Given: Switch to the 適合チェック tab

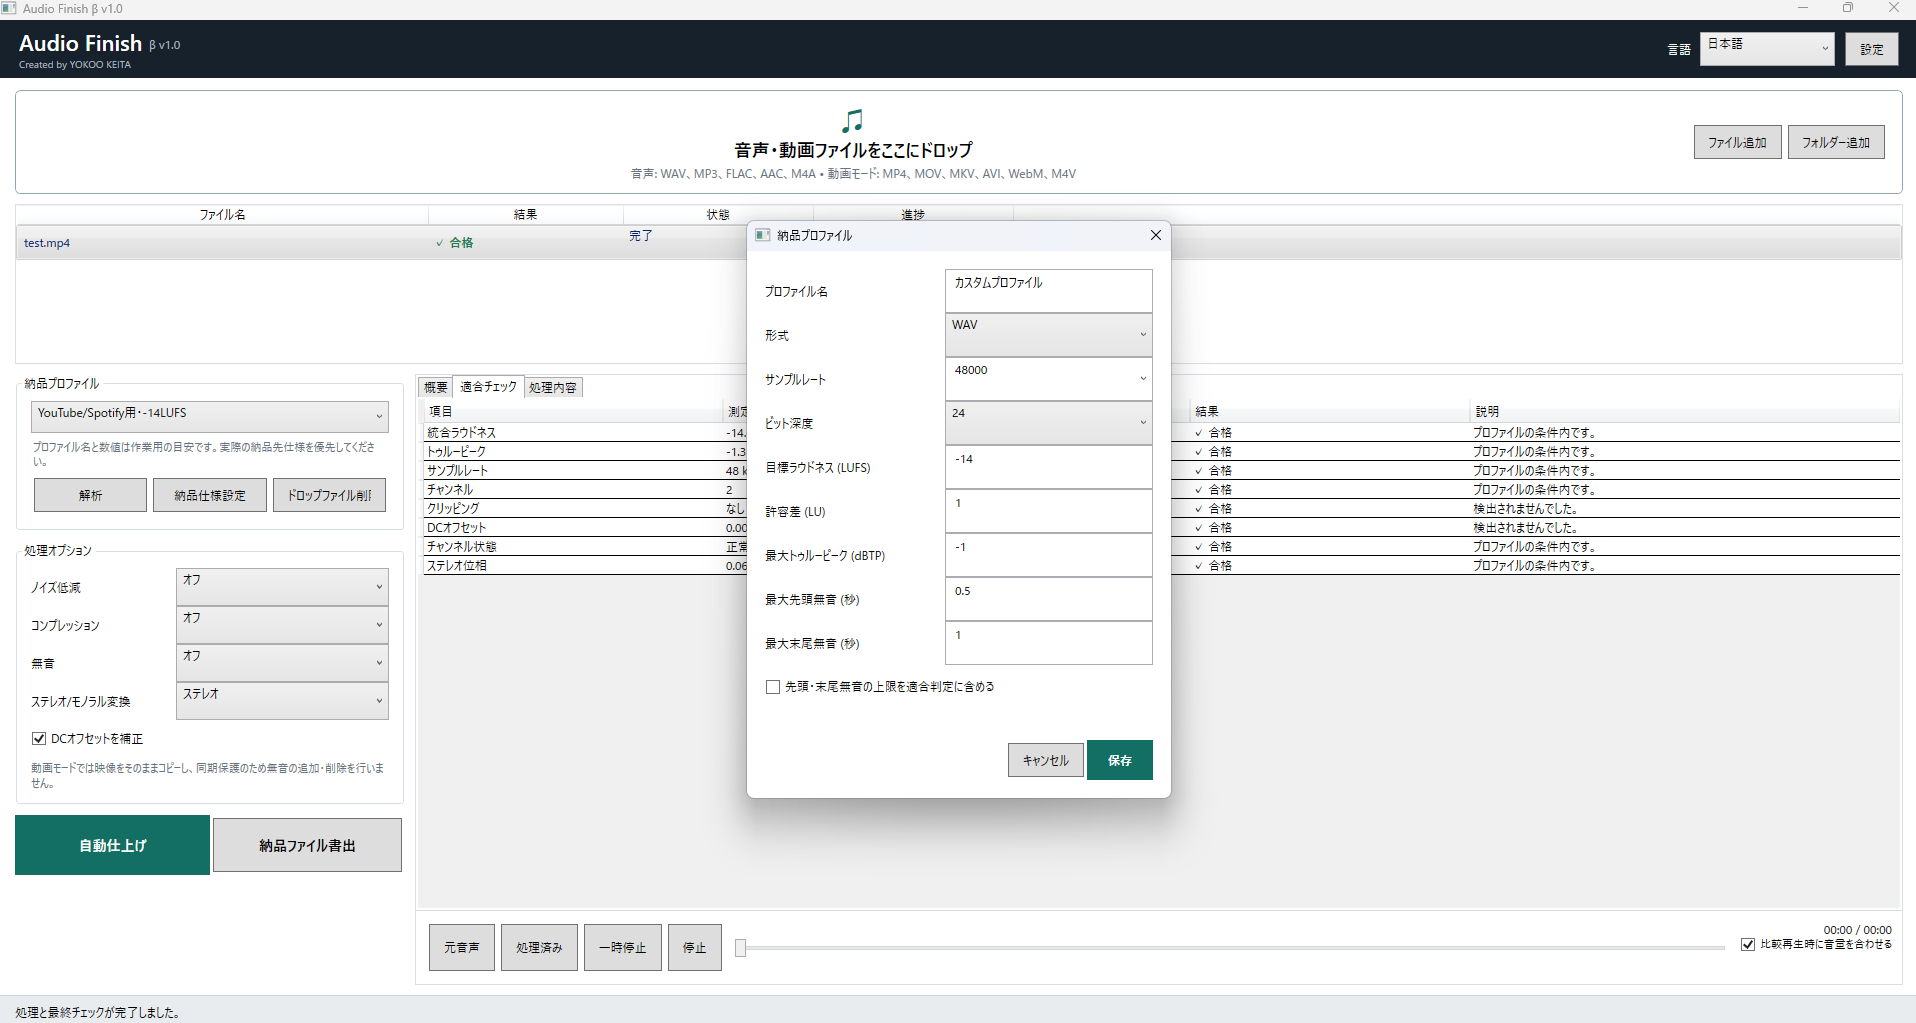Looking at the screenshot, I should coord(488,386).
